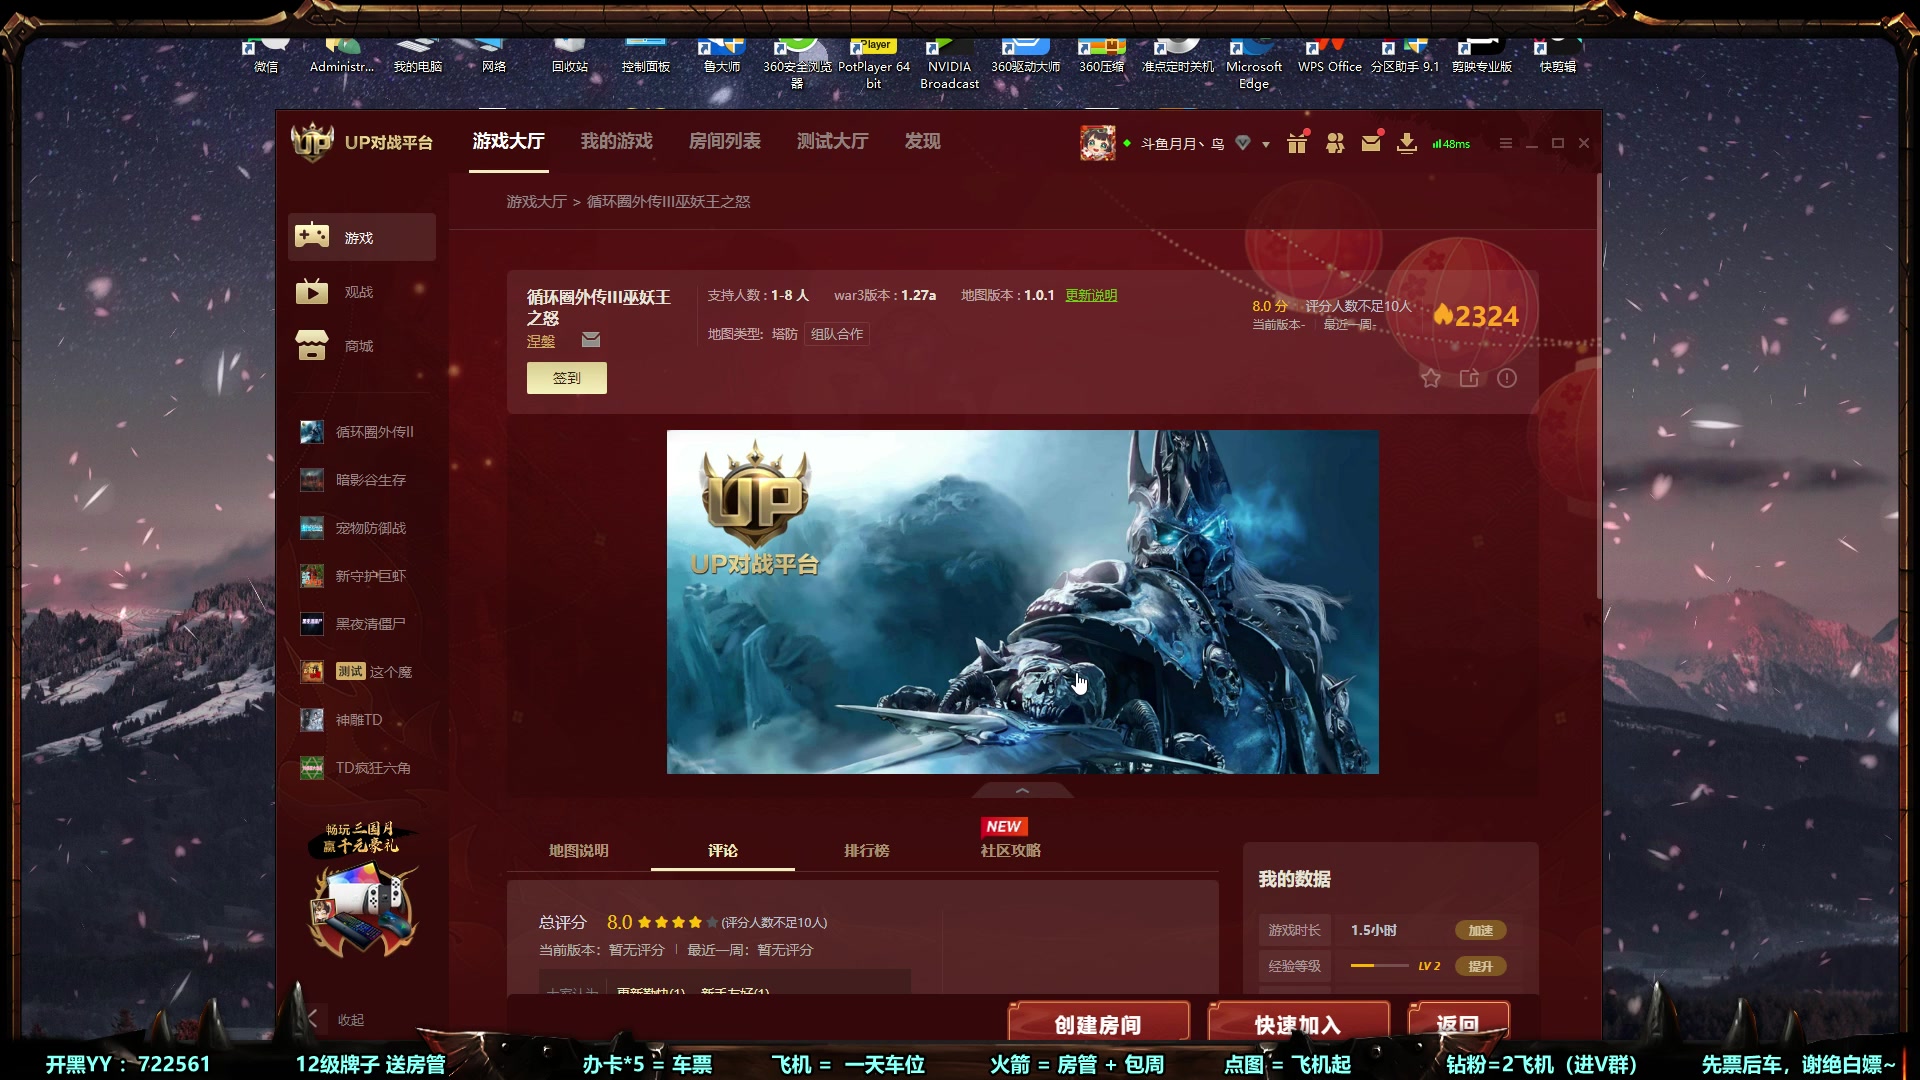Open 新守护巨虾 game entry
The height and width of the screenshot is (1080, 1920).
click(x=362, y=575)
